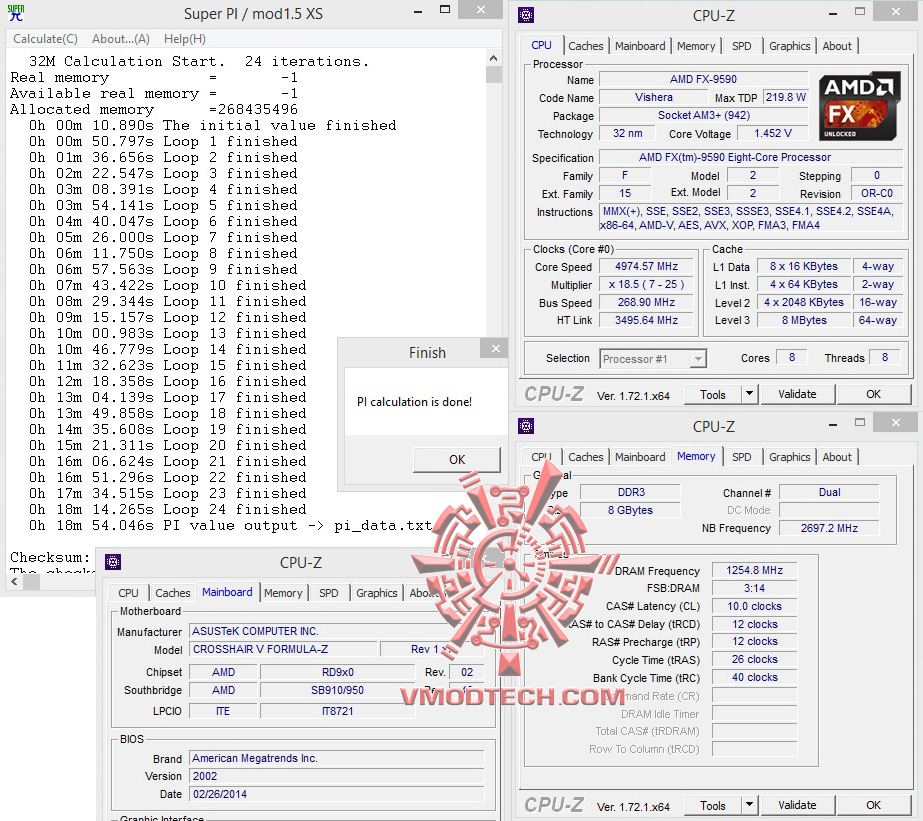
Task: Click BIOS date 02/26/2014
Action: pos(337,794)
